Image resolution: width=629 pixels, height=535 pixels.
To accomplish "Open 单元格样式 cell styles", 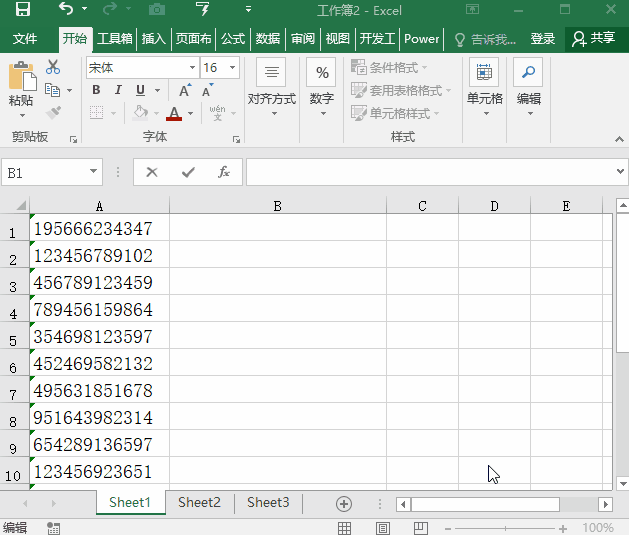I will coord(395,113).
